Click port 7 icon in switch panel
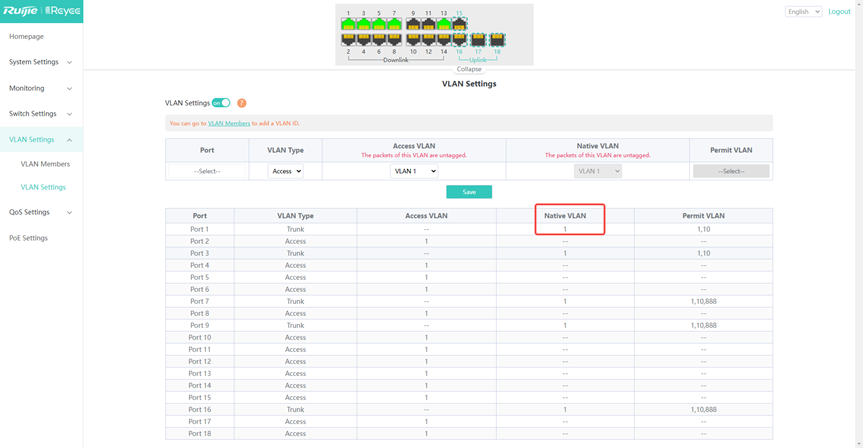This screenshot has width=863, height=448. coord(394,24)
